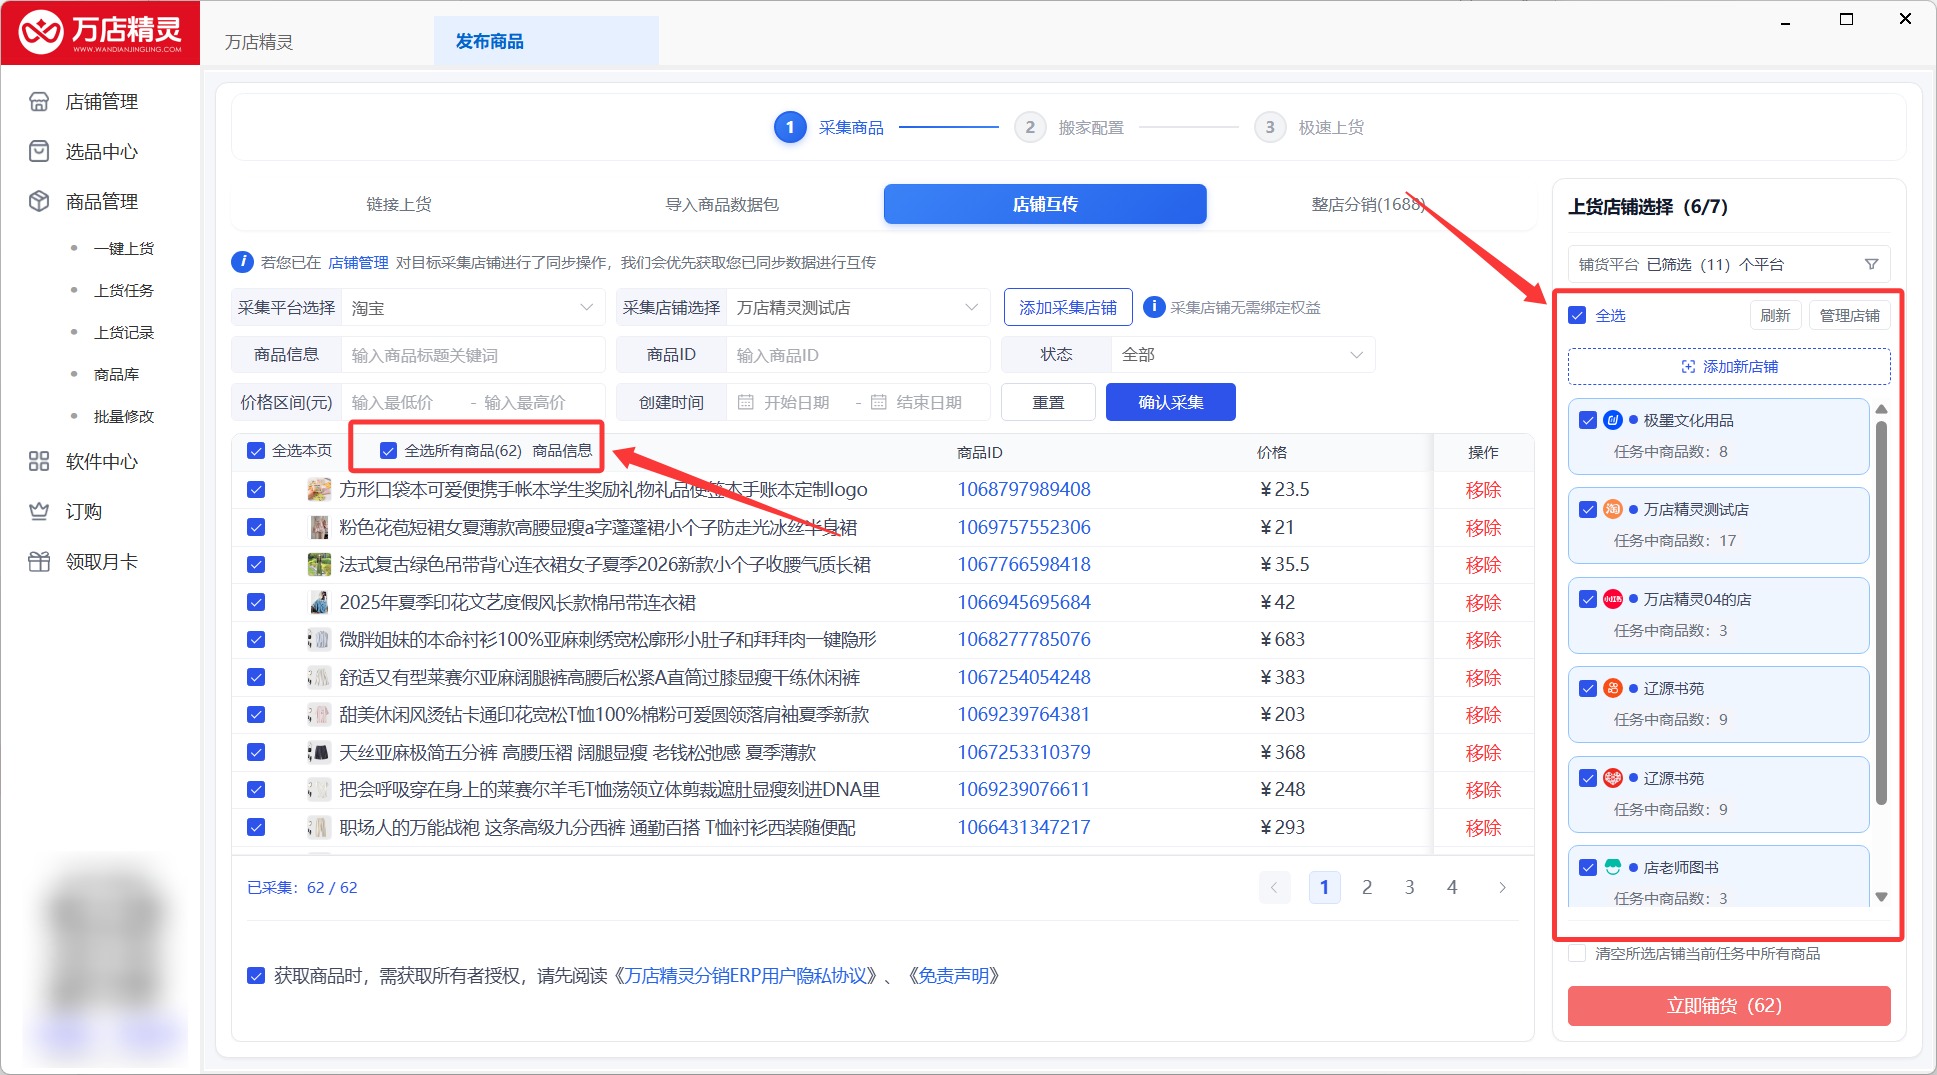The width and height of the screenshot is (1937, 1075).
Task: Click step 3 极速上货 circle indicator
Action: tap(1270, 127)
